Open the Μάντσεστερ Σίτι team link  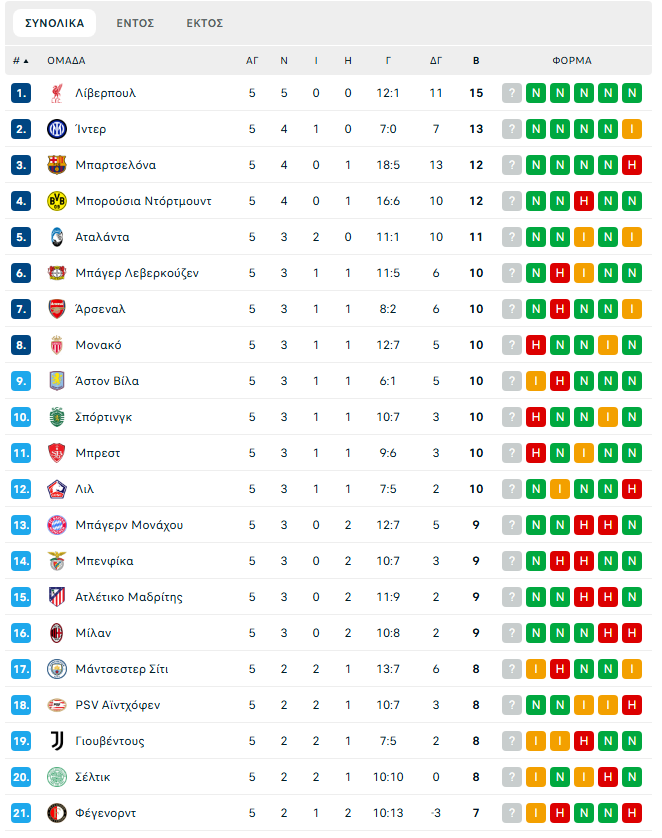[121, 669]
